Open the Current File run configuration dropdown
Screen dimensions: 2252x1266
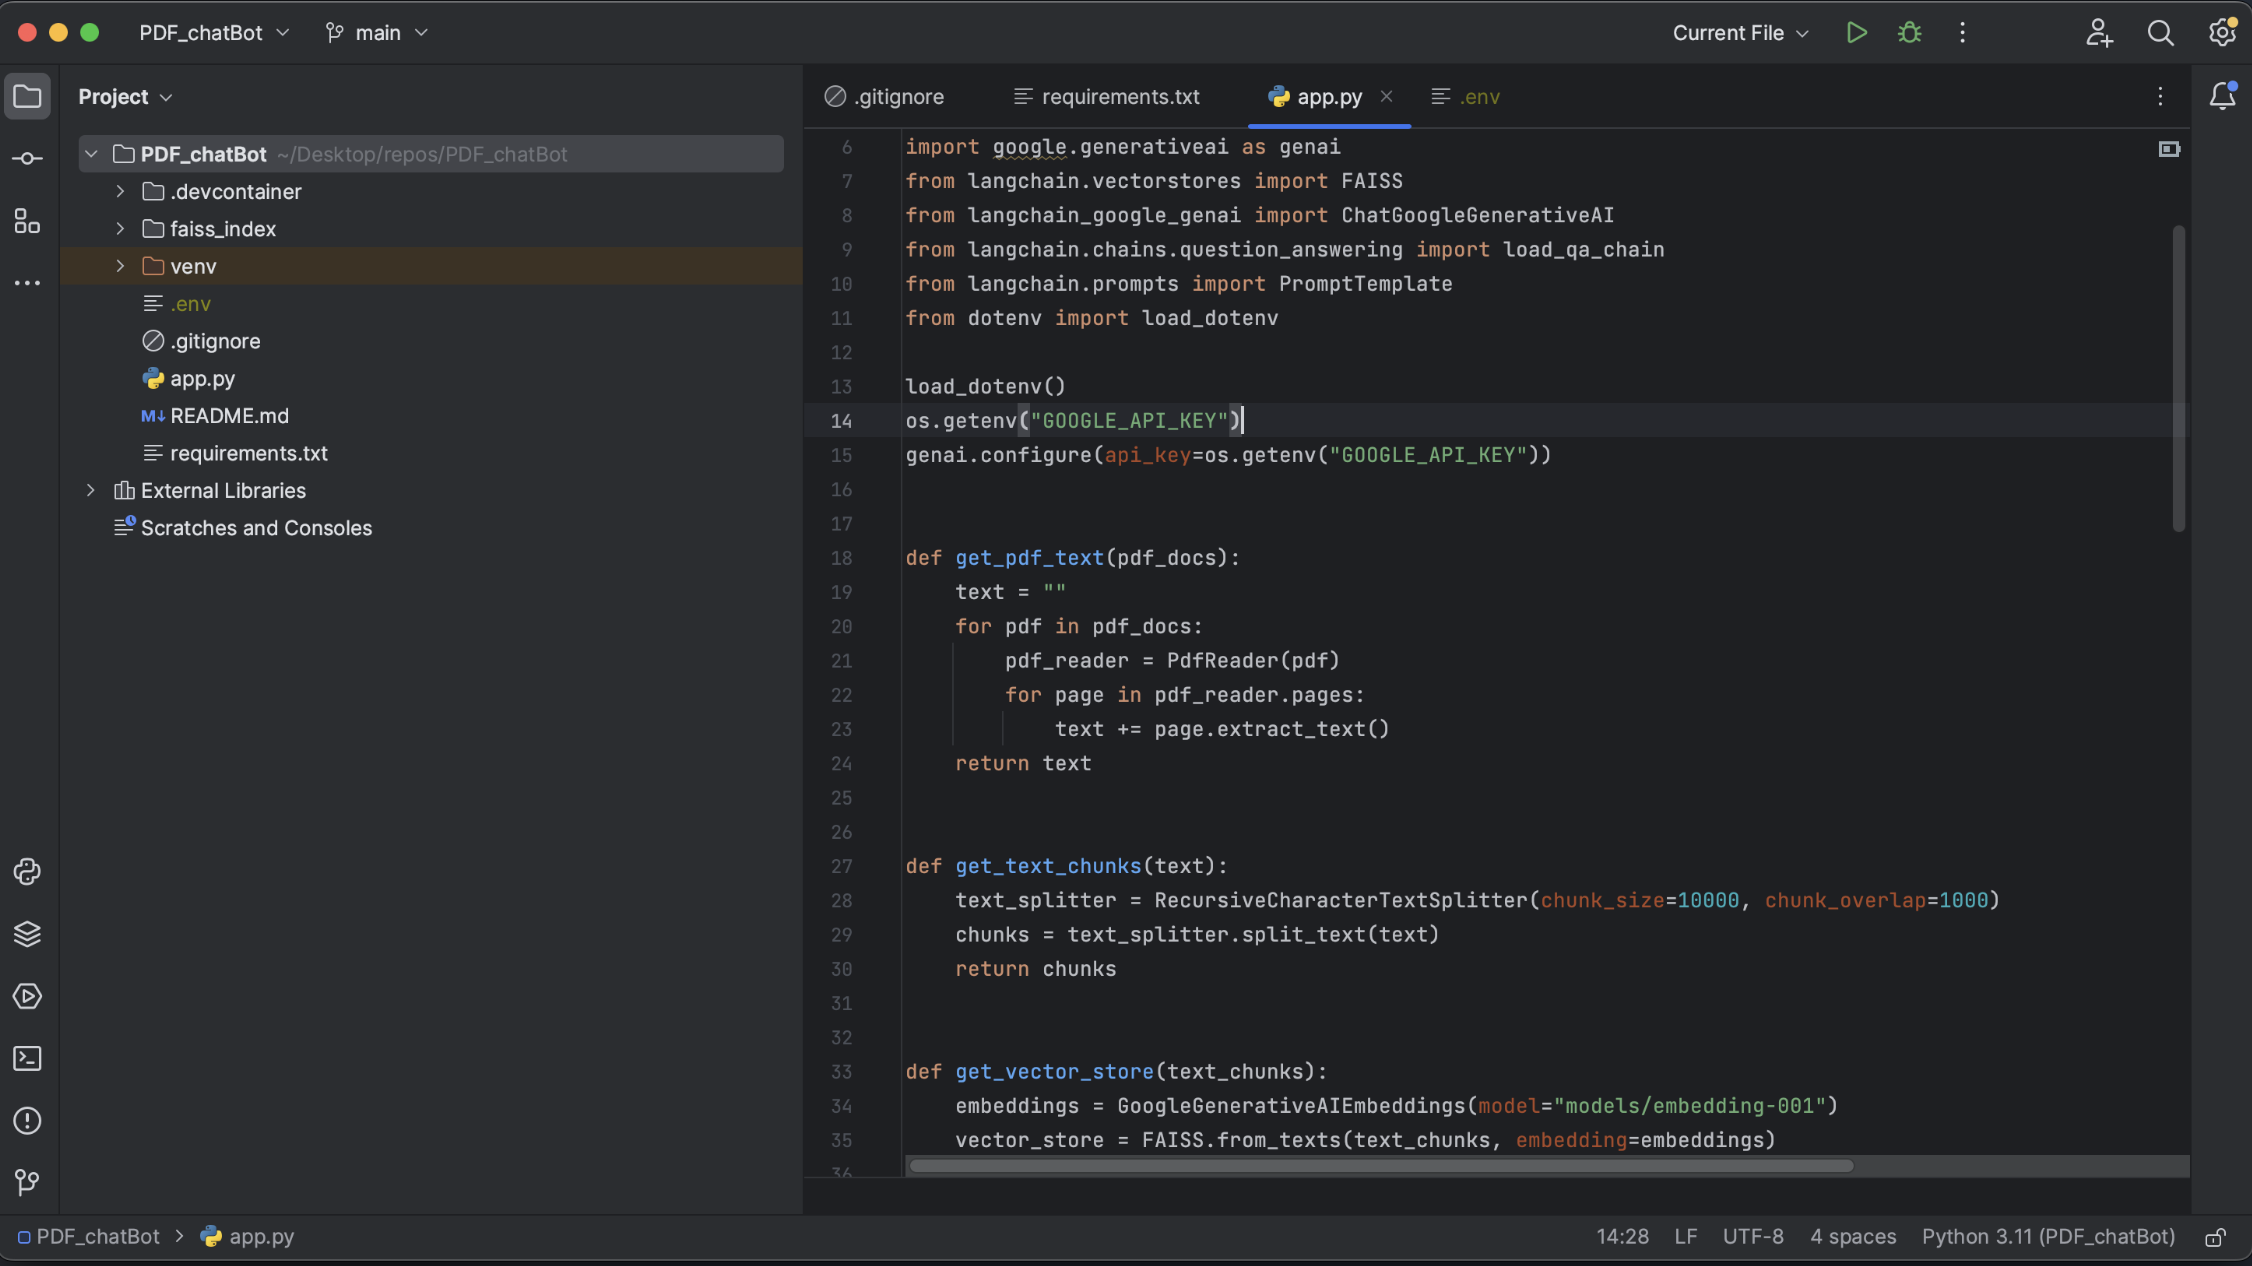[x=1741, y=33]
